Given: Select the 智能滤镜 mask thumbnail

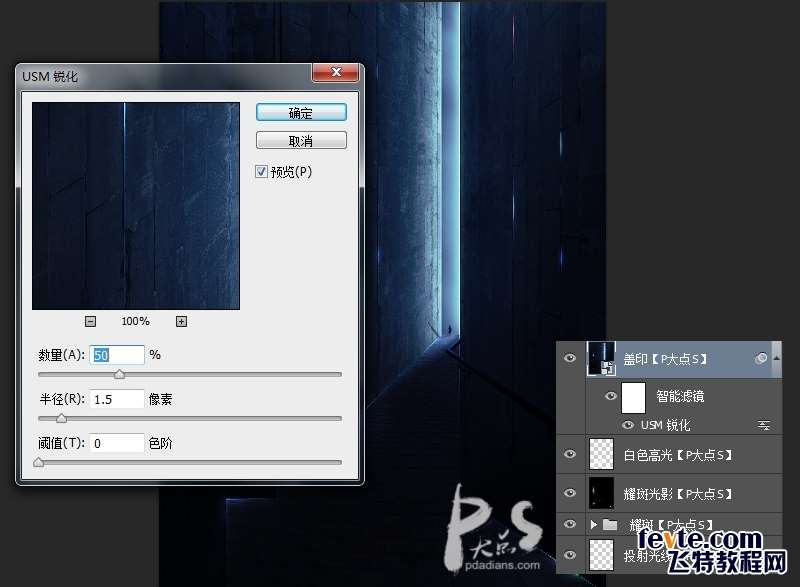Looking at the screenshot, I should 633,397.
